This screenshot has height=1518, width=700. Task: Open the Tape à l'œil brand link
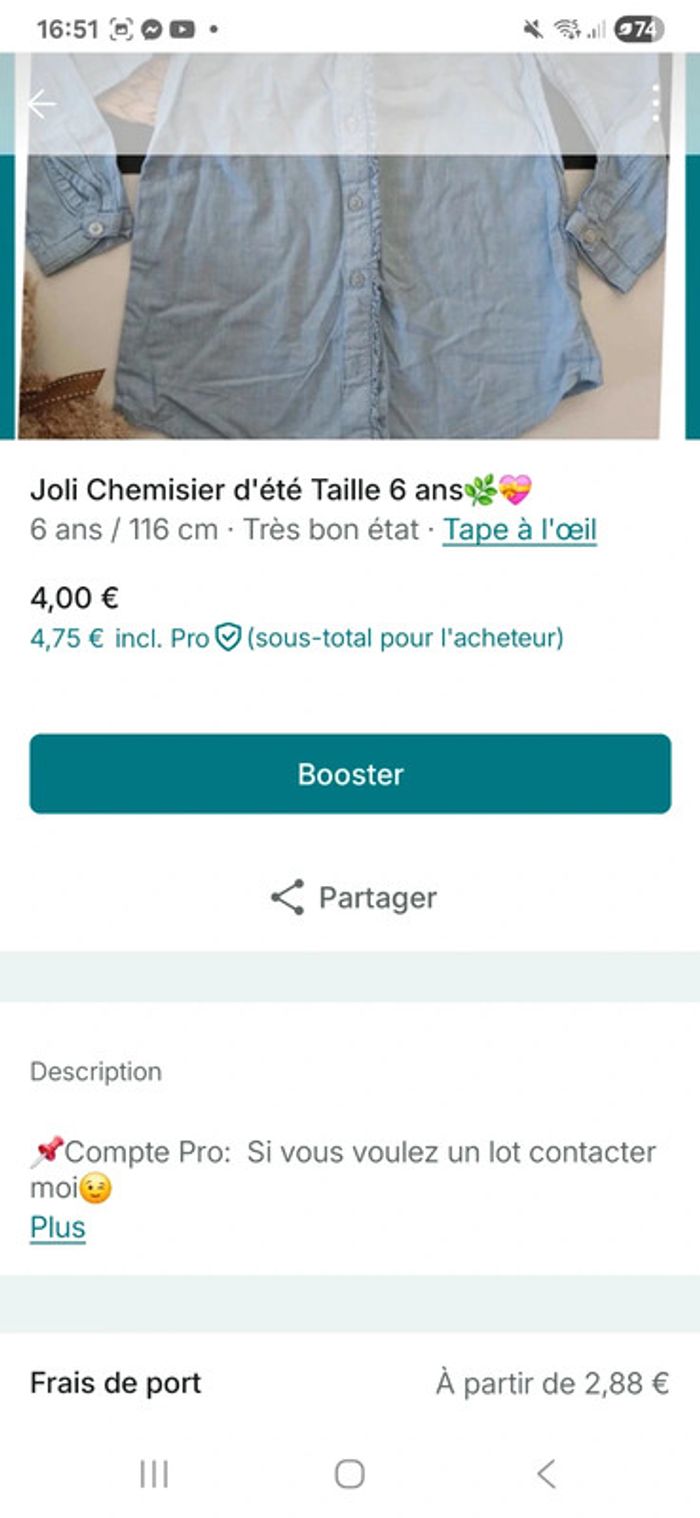pyautogui.click(x=519, y=529)
